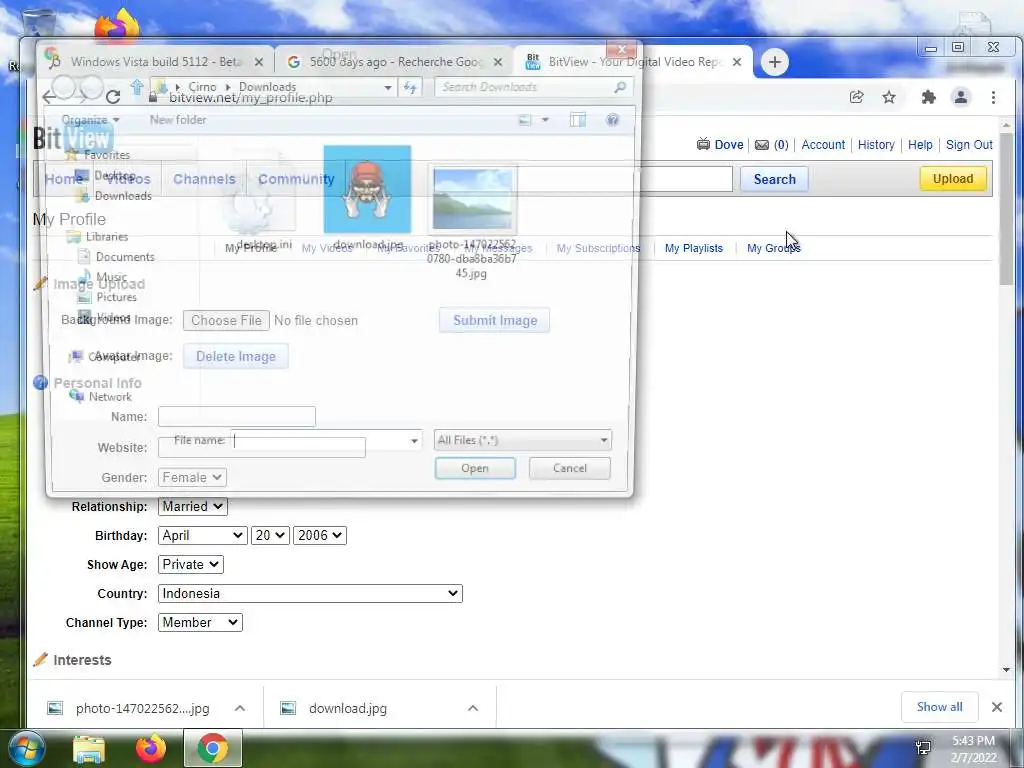Select the desktop.ini file icon
Viewport: 1024px width, 768px height.
point(259,193)
